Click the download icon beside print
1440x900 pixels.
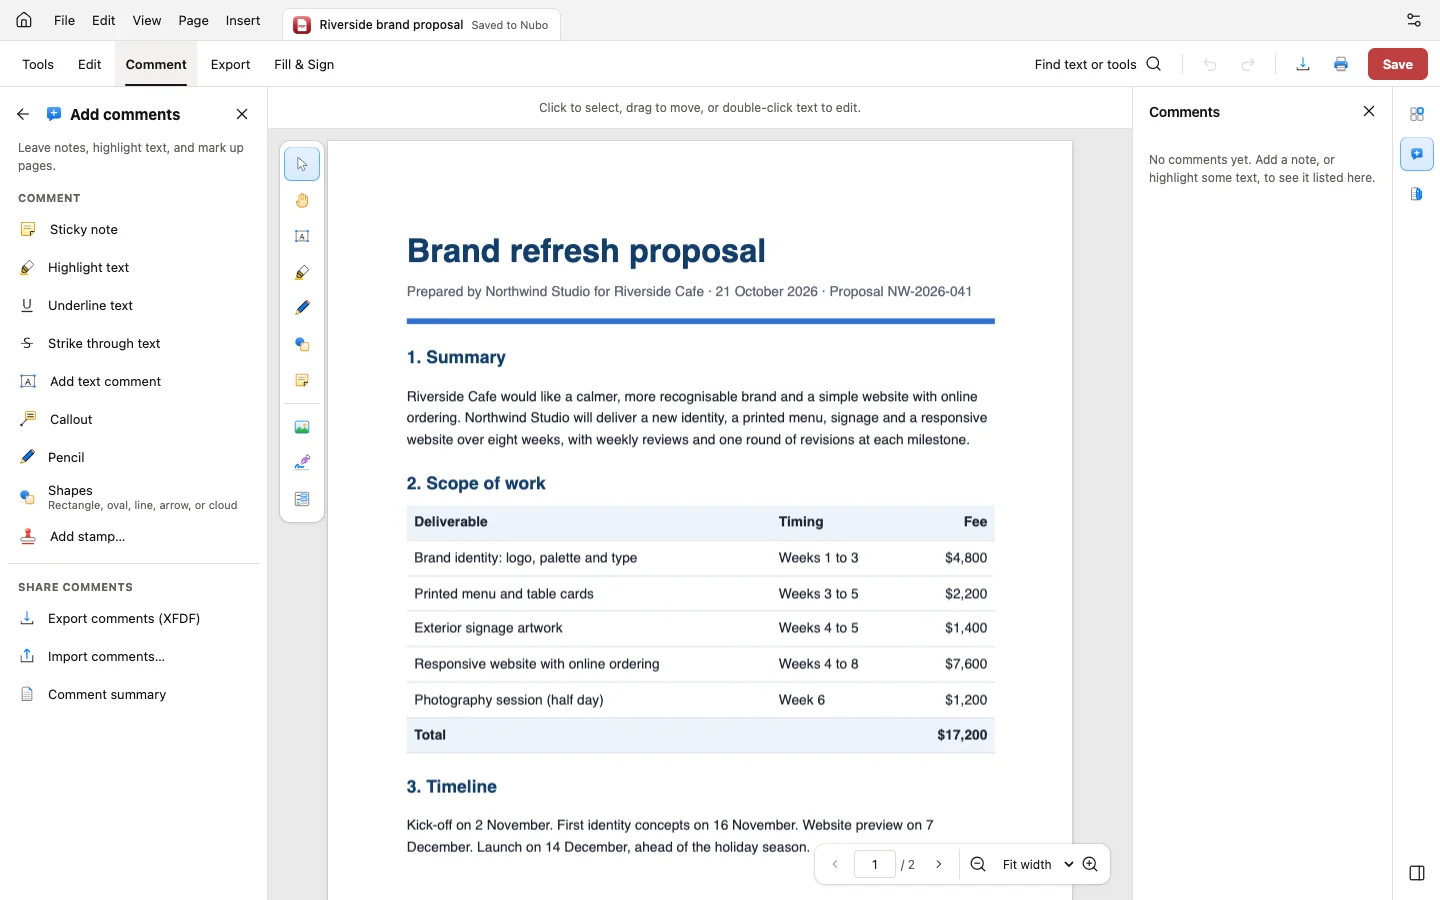[1303, 64]
